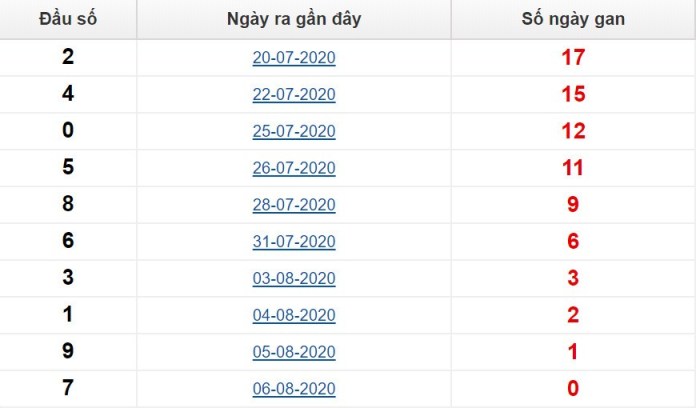Open the 05-08-2020 date link

[294, 352]
